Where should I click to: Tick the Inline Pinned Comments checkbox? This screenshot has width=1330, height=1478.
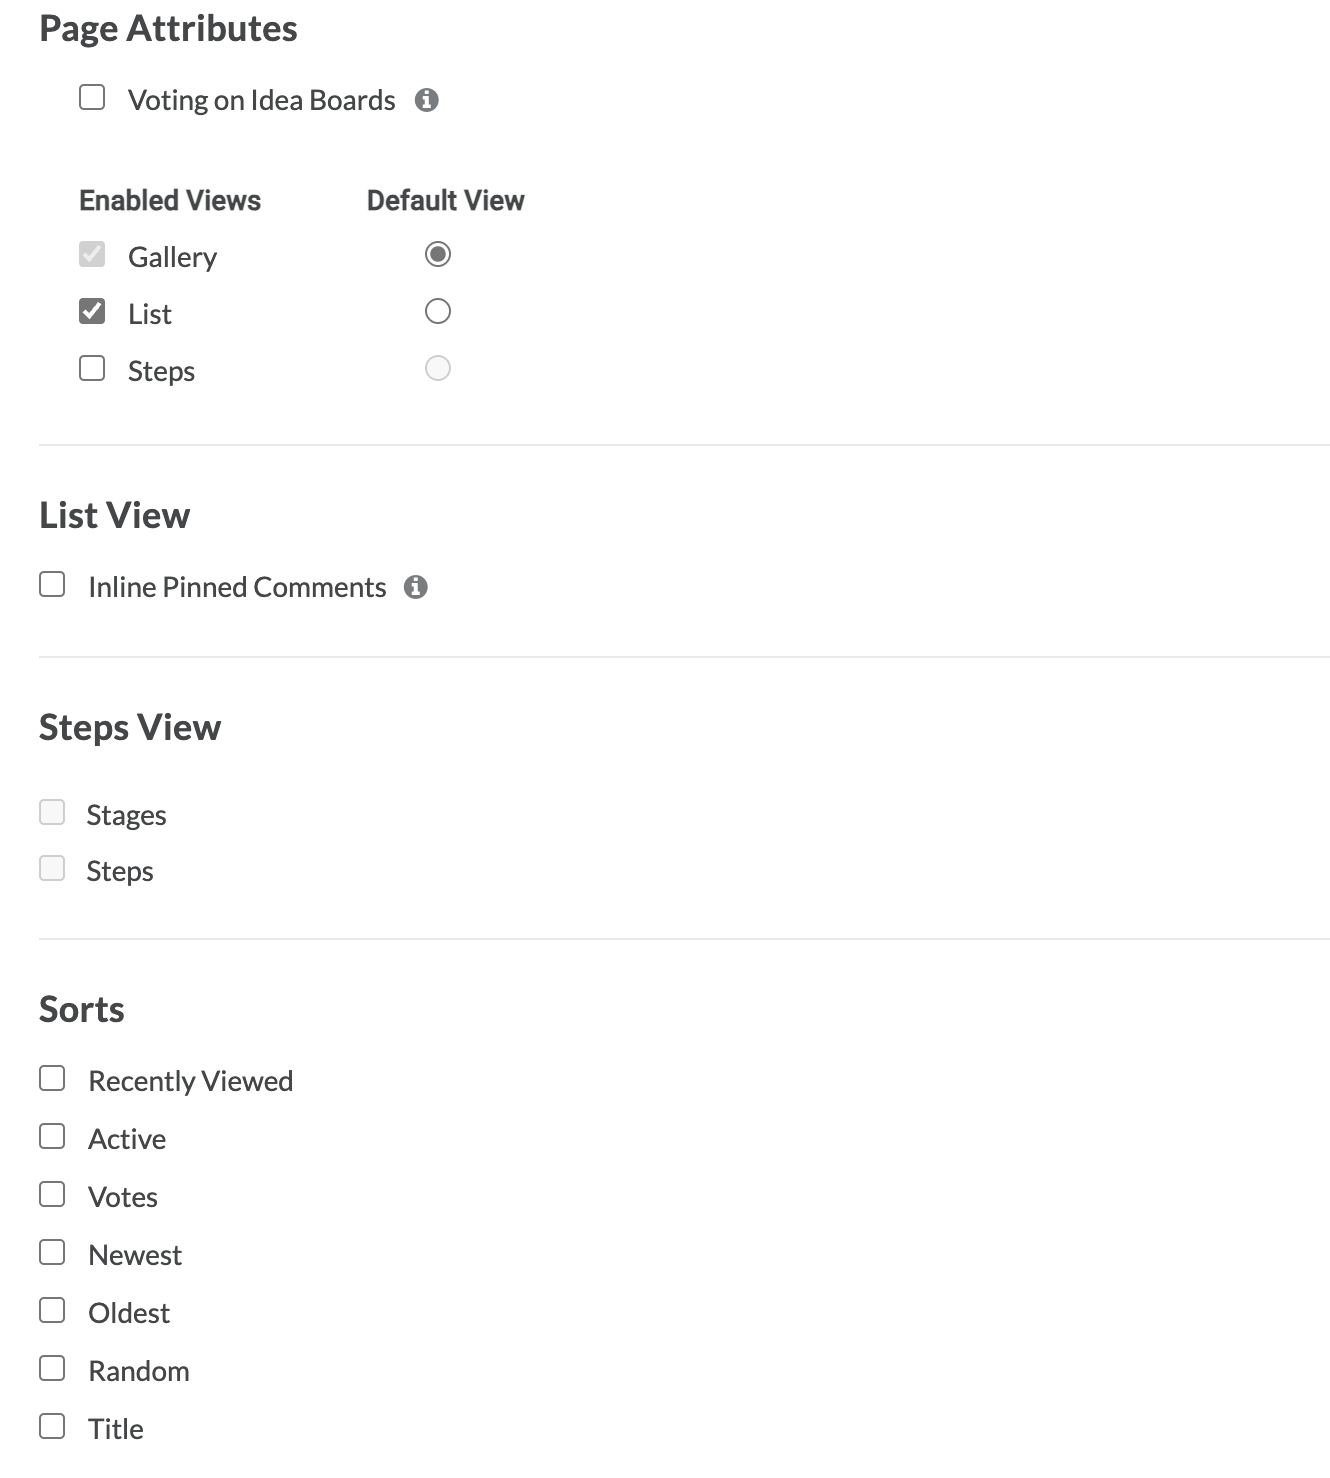[52, 584]
